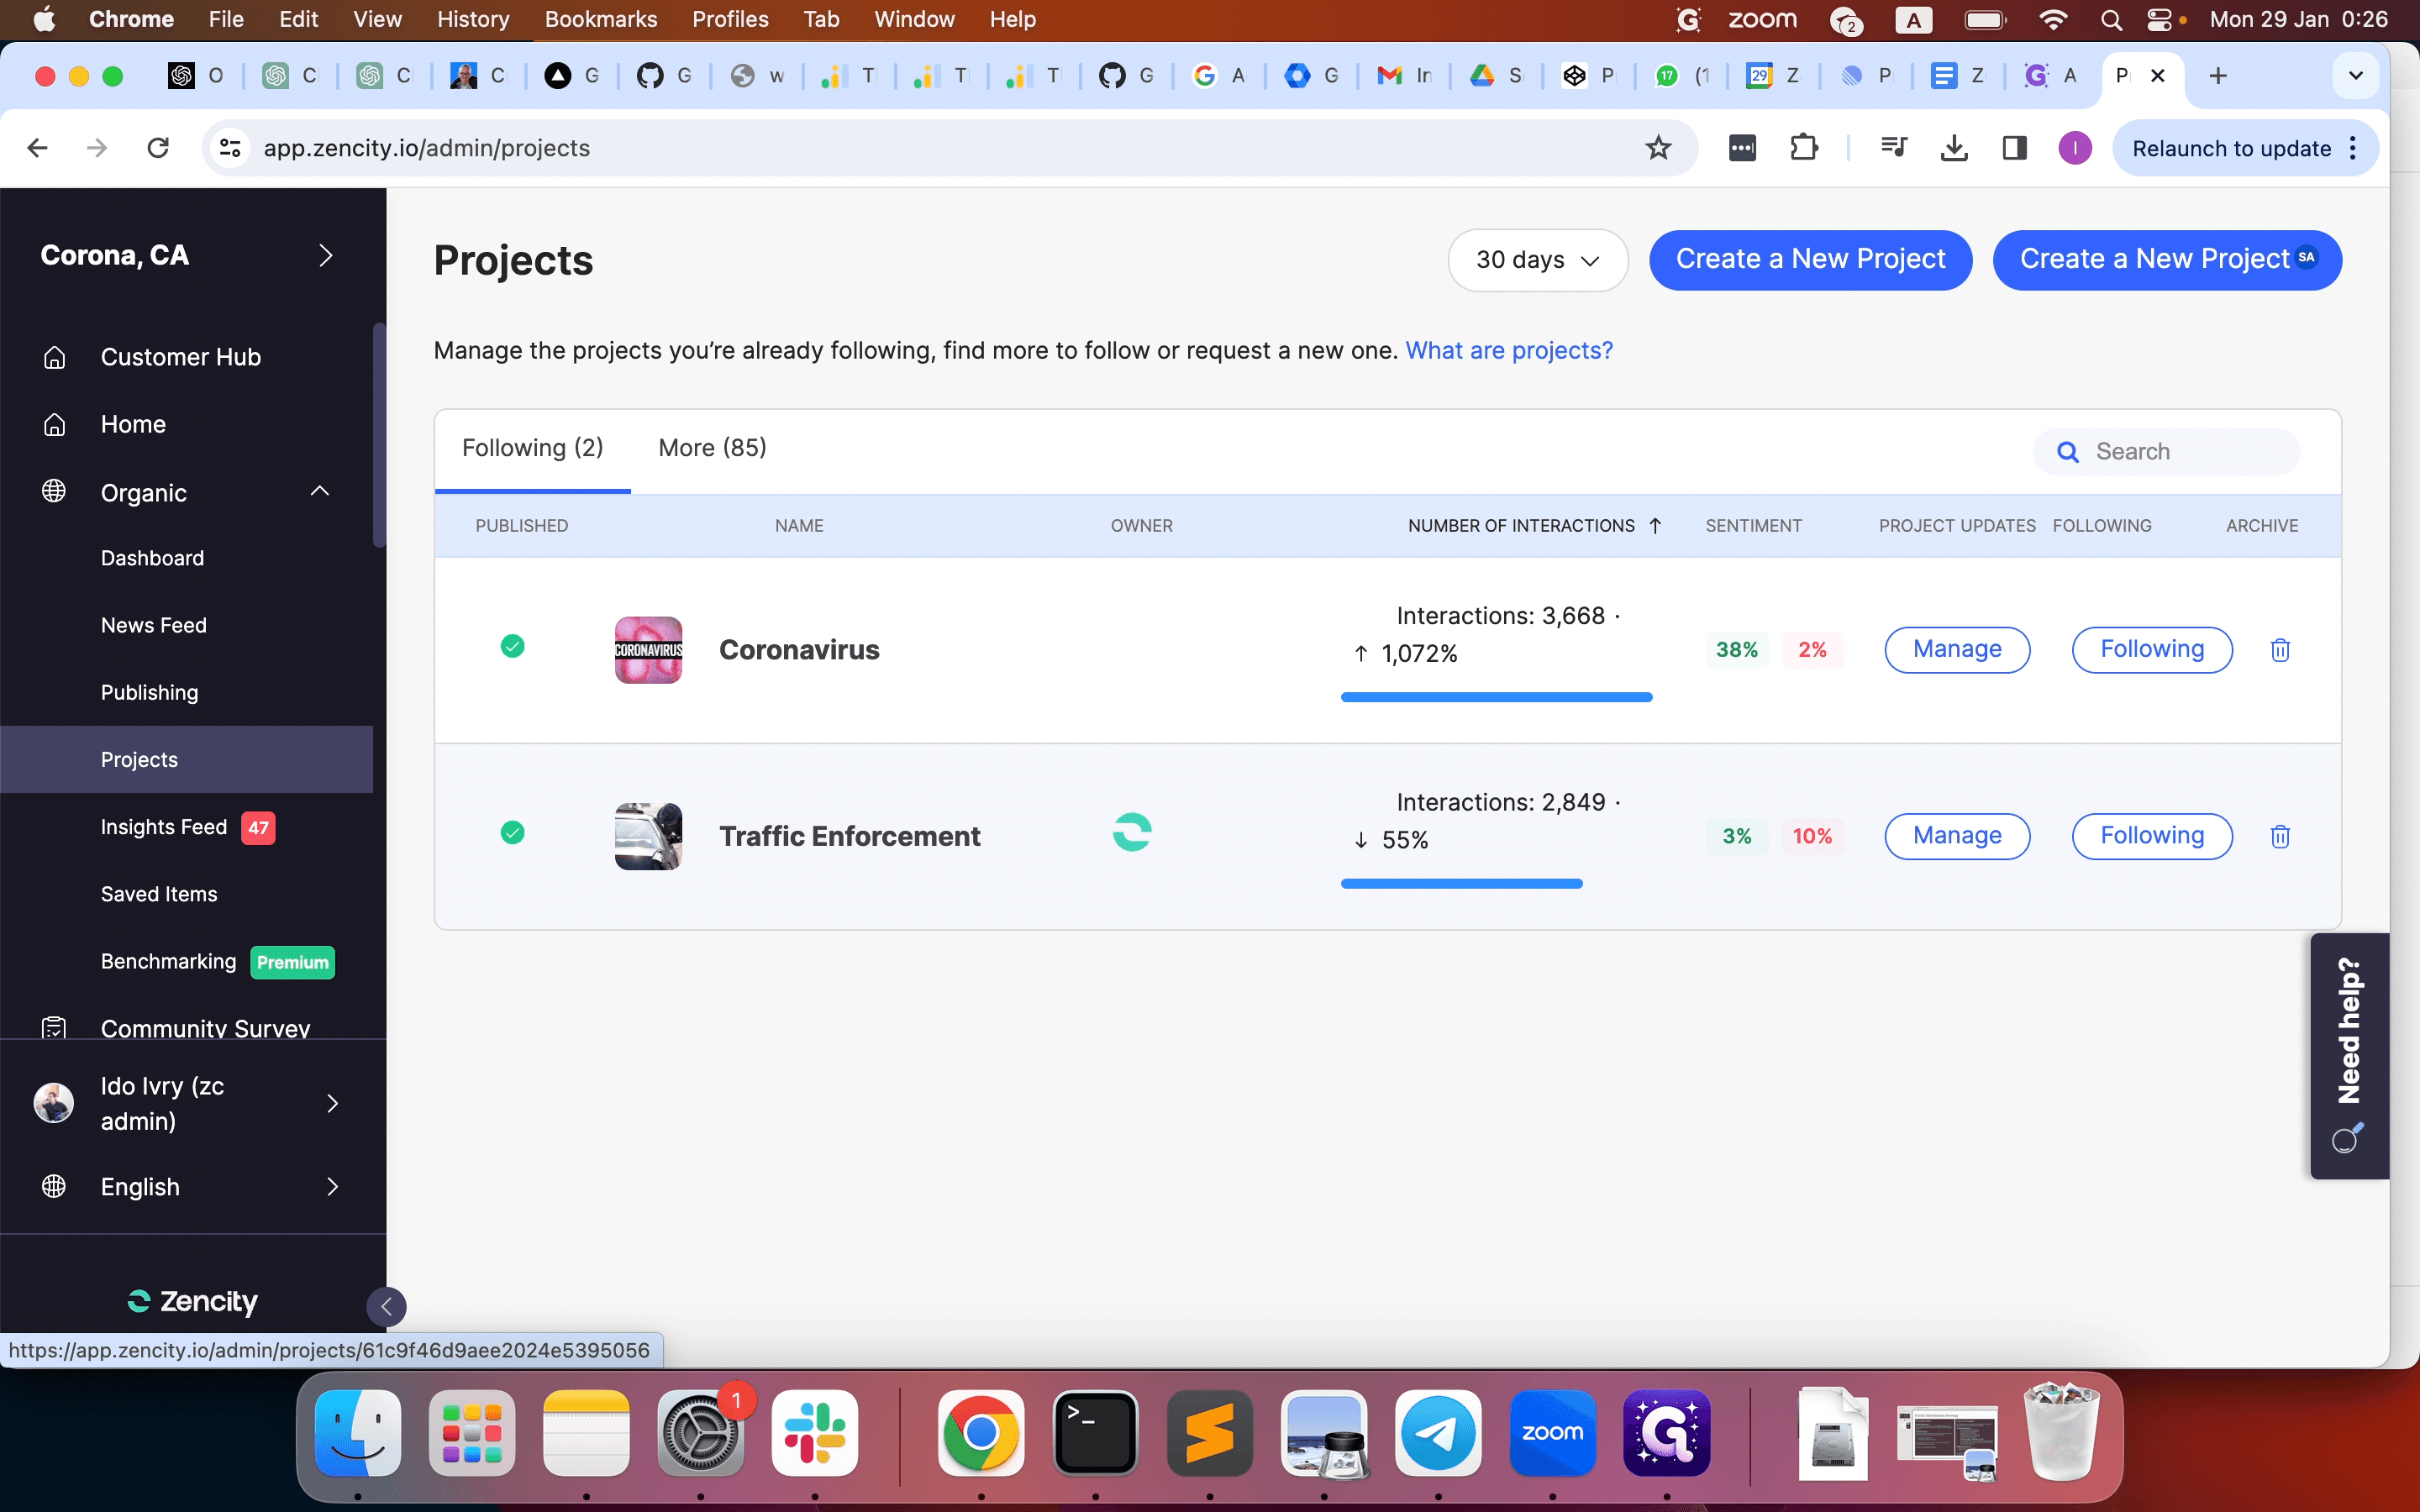
Task: Open Chrome three-dot menu
Action: [2353, 148]
